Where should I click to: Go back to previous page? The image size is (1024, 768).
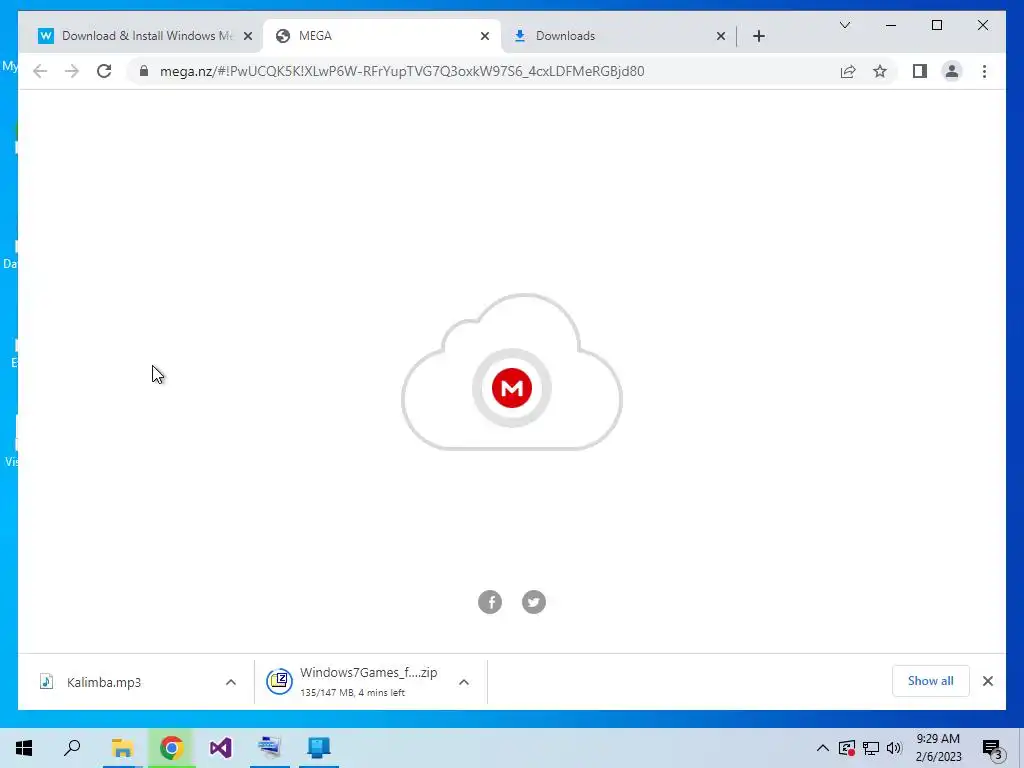pos(40,71)
